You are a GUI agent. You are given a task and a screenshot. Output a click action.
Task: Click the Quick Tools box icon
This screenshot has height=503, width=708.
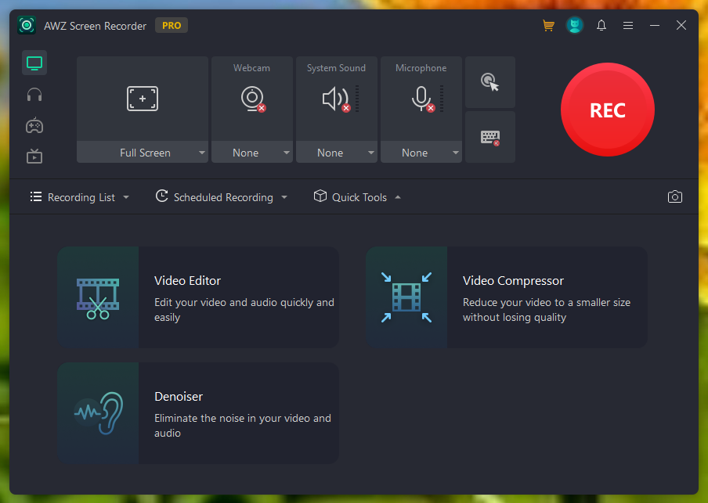320,196
